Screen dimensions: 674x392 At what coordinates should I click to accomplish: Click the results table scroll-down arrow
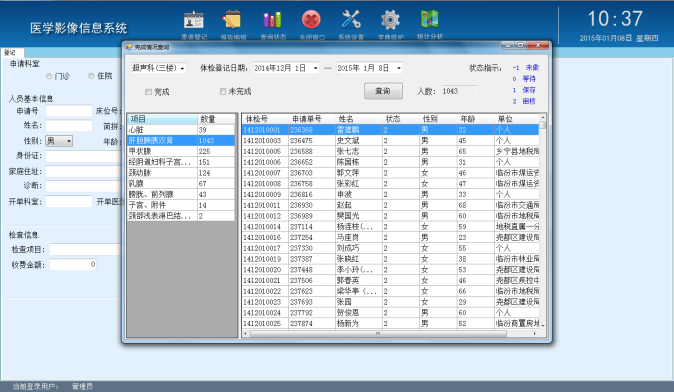click(x=542, y=326)
